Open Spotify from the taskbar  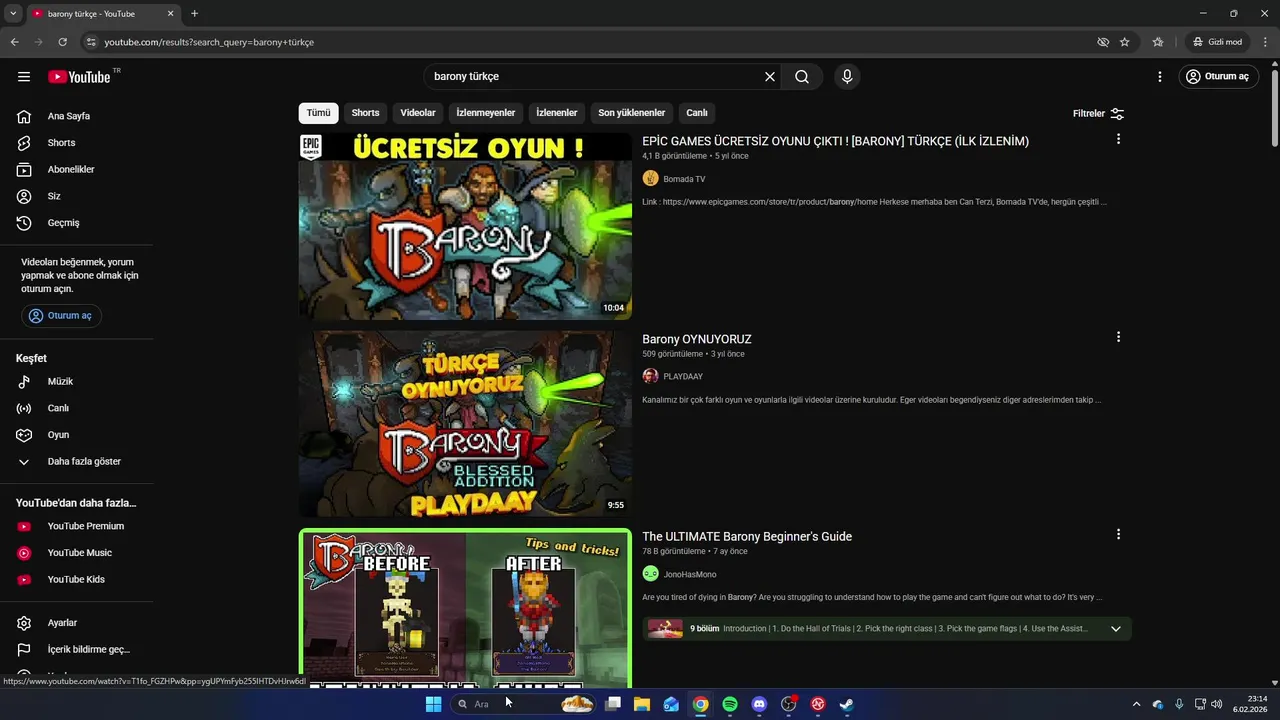730,704
